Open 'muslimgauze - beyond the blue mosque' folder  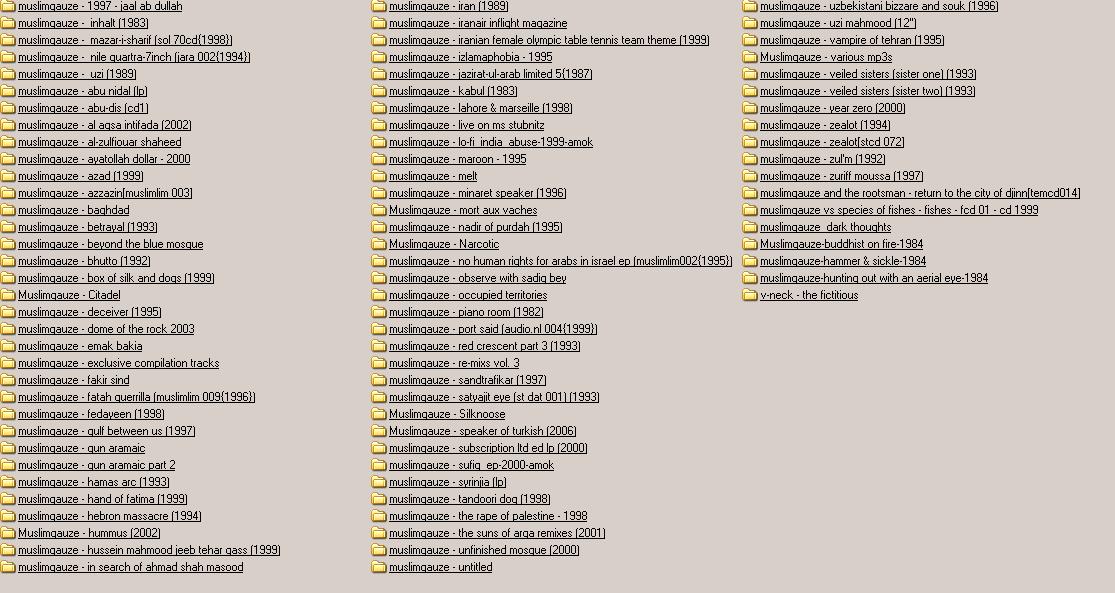[x=110, y=244]
